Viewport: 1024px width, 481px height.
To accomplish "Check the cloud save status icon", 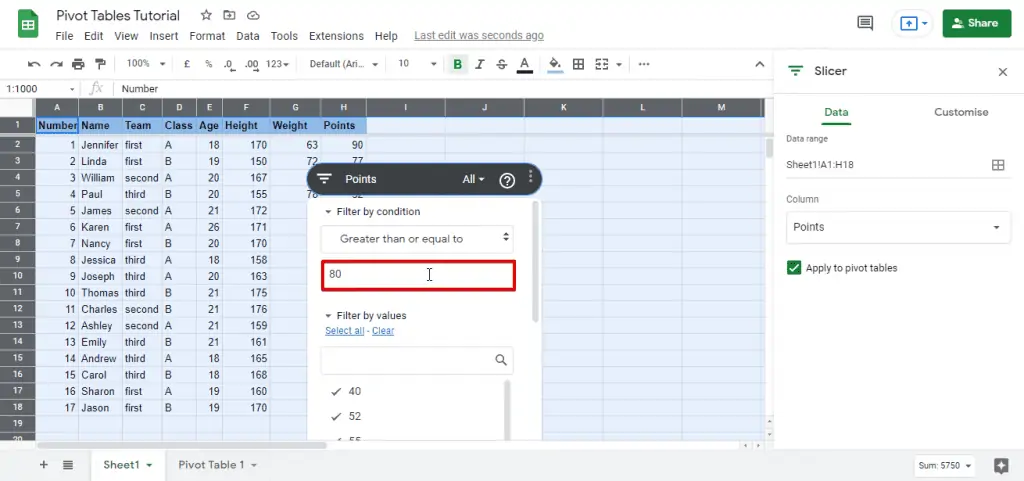I will (253, 15).
